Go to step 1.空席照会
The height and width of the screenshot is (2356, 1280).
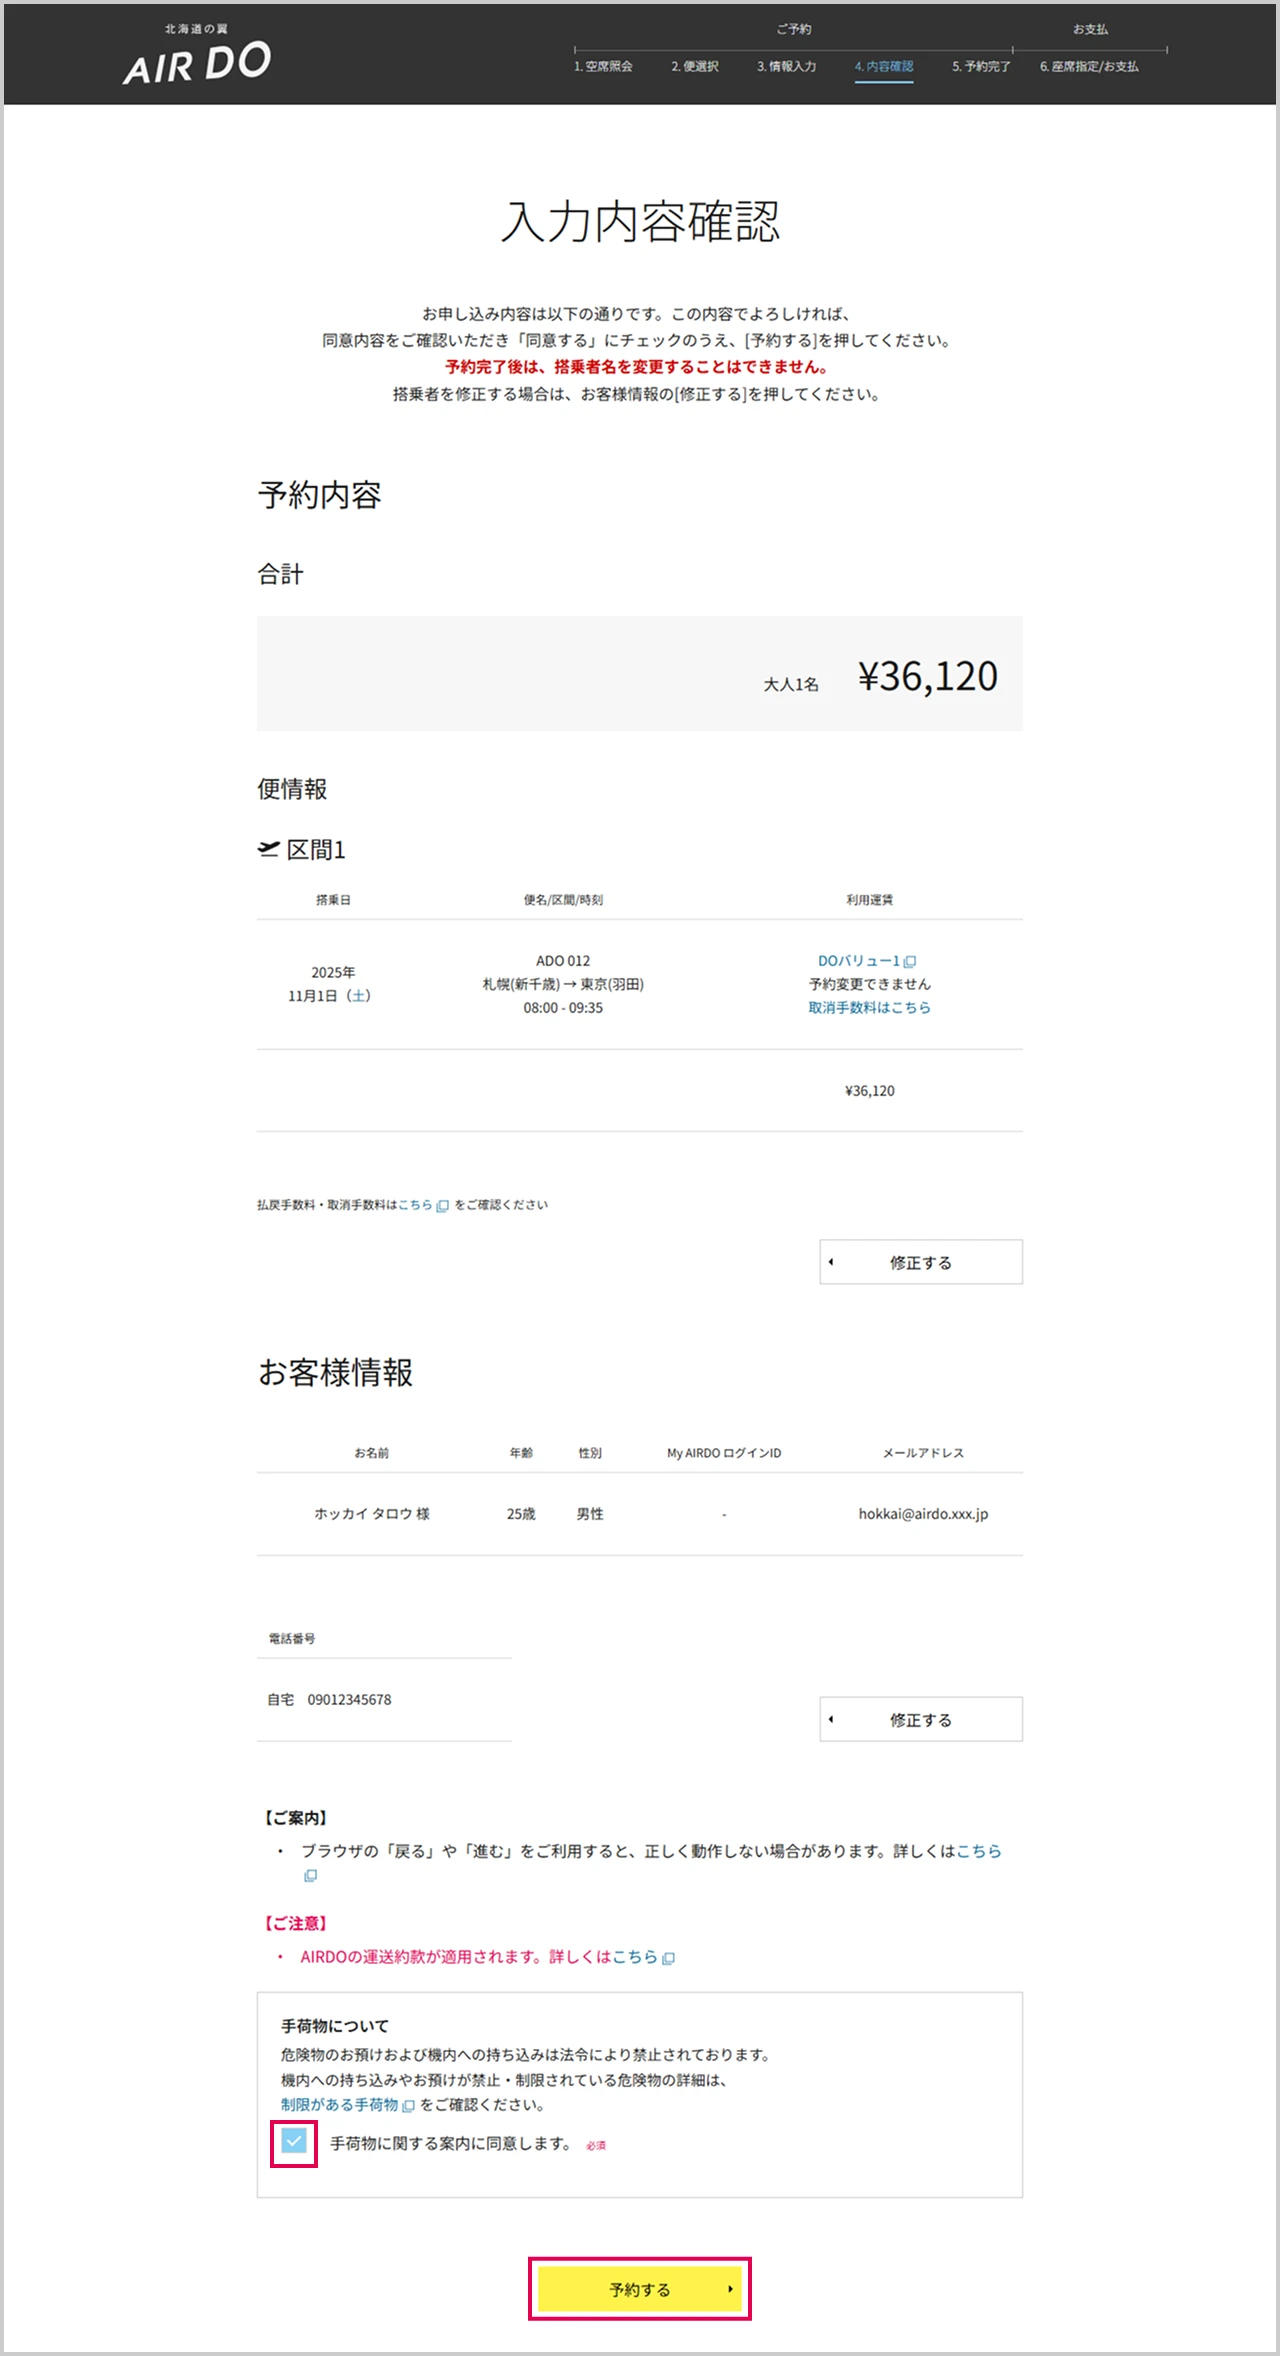point(603,66)
